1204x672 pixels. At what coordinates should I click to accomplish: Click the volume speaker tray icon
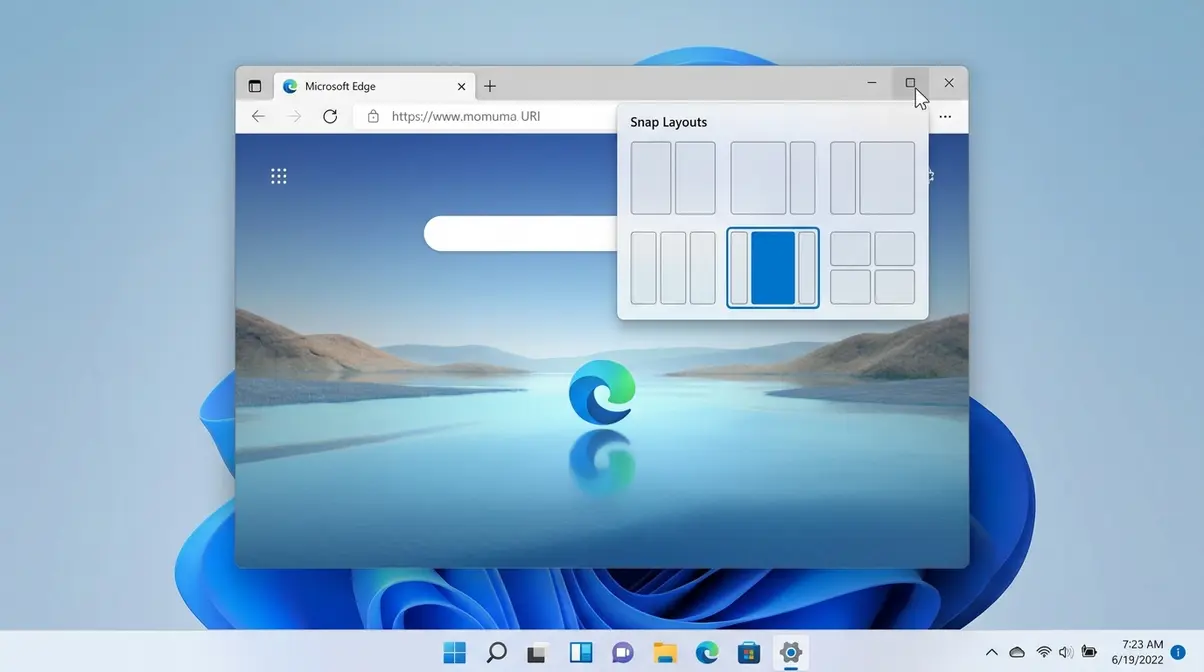pyautogui.click(x=1066, y=653)
